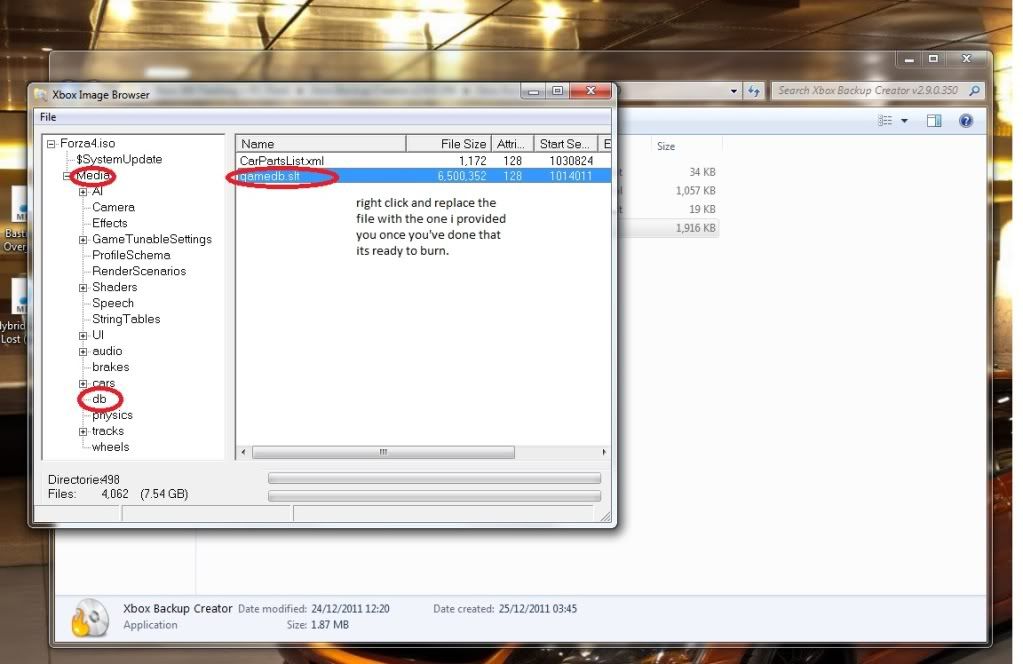Image resolution: width=1023 pixels, height=664 pixels.
Task: Click the Xbox Image Browser title bar icon
Action: point(41,95)
